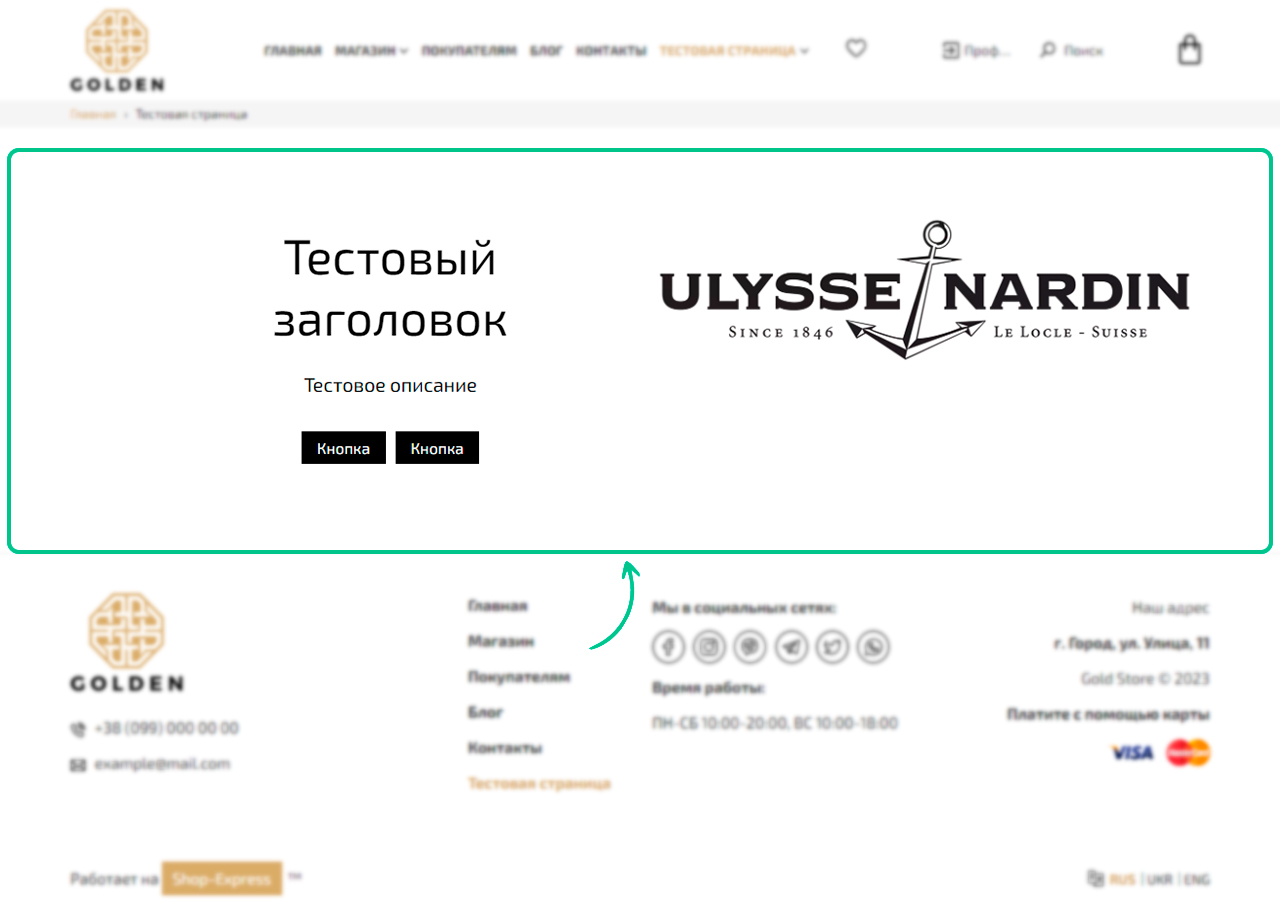The image size is (1280, 913).
Task: Click the search magnifier icon
Action: click(1047, 50)
